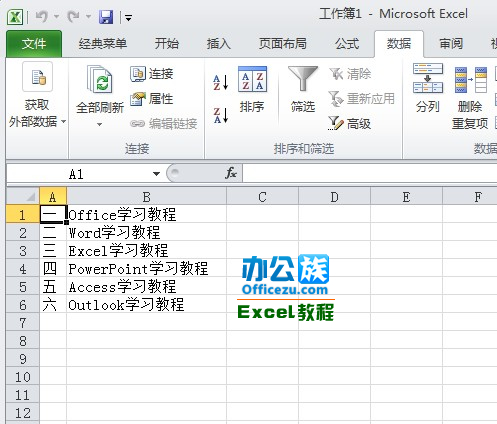497x424 pixels.
Task: Sort descending Z to A
Action: click(x=221, y=115)
